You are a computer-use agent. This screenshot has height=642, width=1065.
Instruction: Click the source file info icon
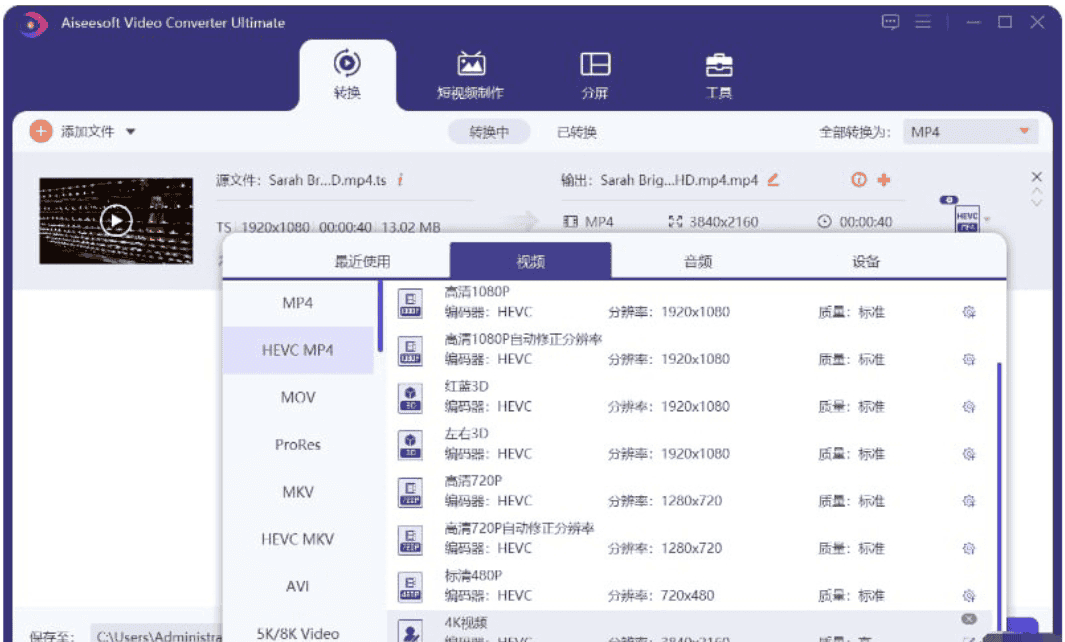click(x=400, y=181)
